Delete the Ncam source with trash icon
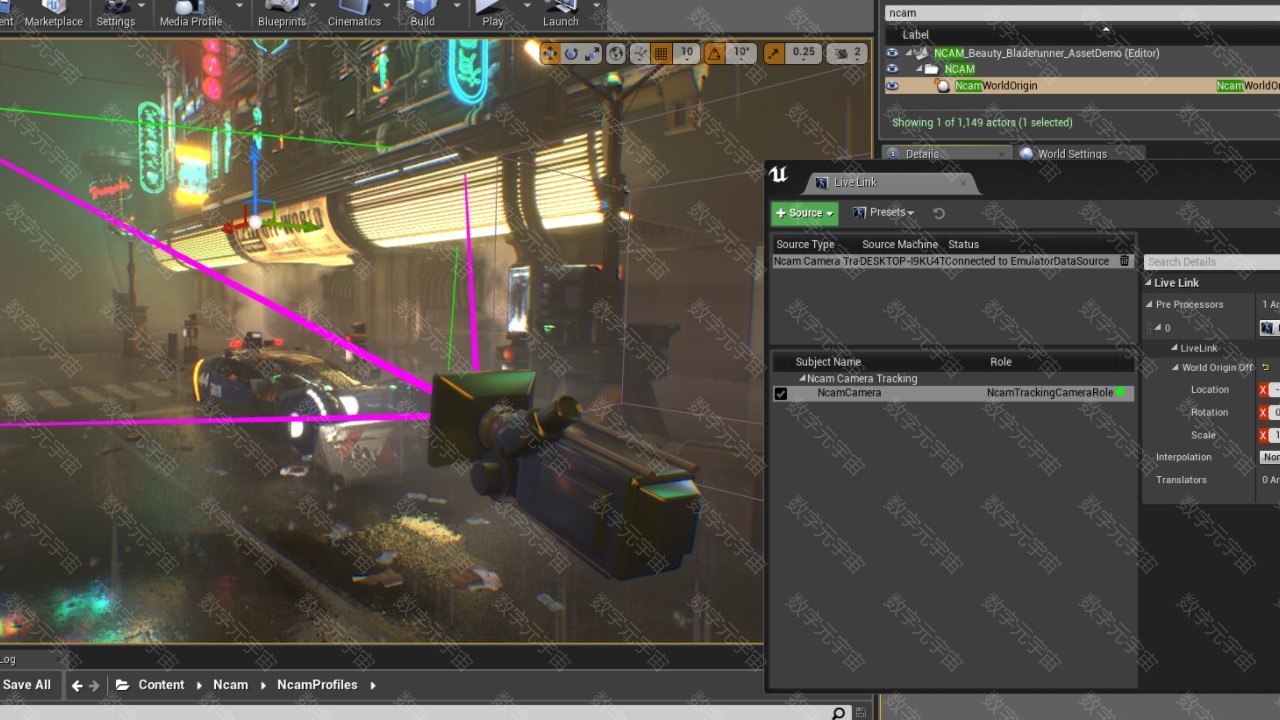Screen dimensions: 1280x720 pos(1124,261)
